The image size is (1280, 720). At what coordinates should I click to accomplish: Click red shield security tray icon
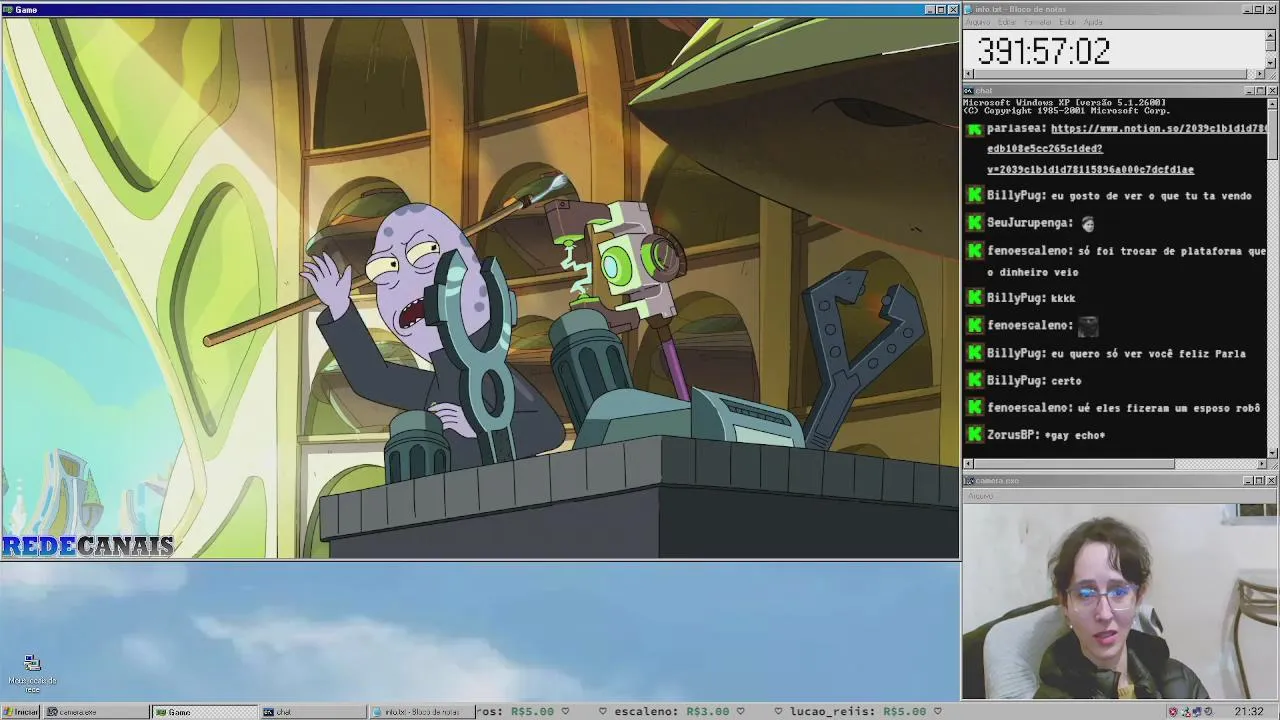(x=1173, y=712)
